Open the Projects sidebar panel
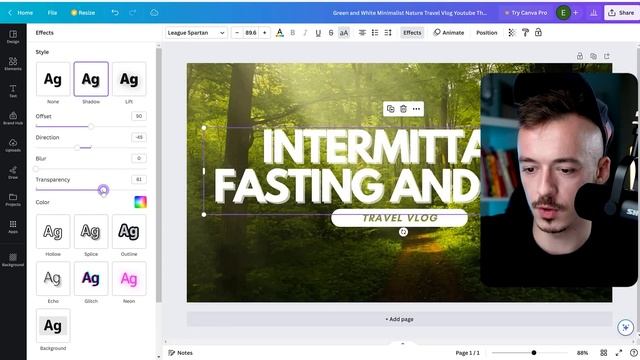Screen dimensions: 640x360 [13, 199]
